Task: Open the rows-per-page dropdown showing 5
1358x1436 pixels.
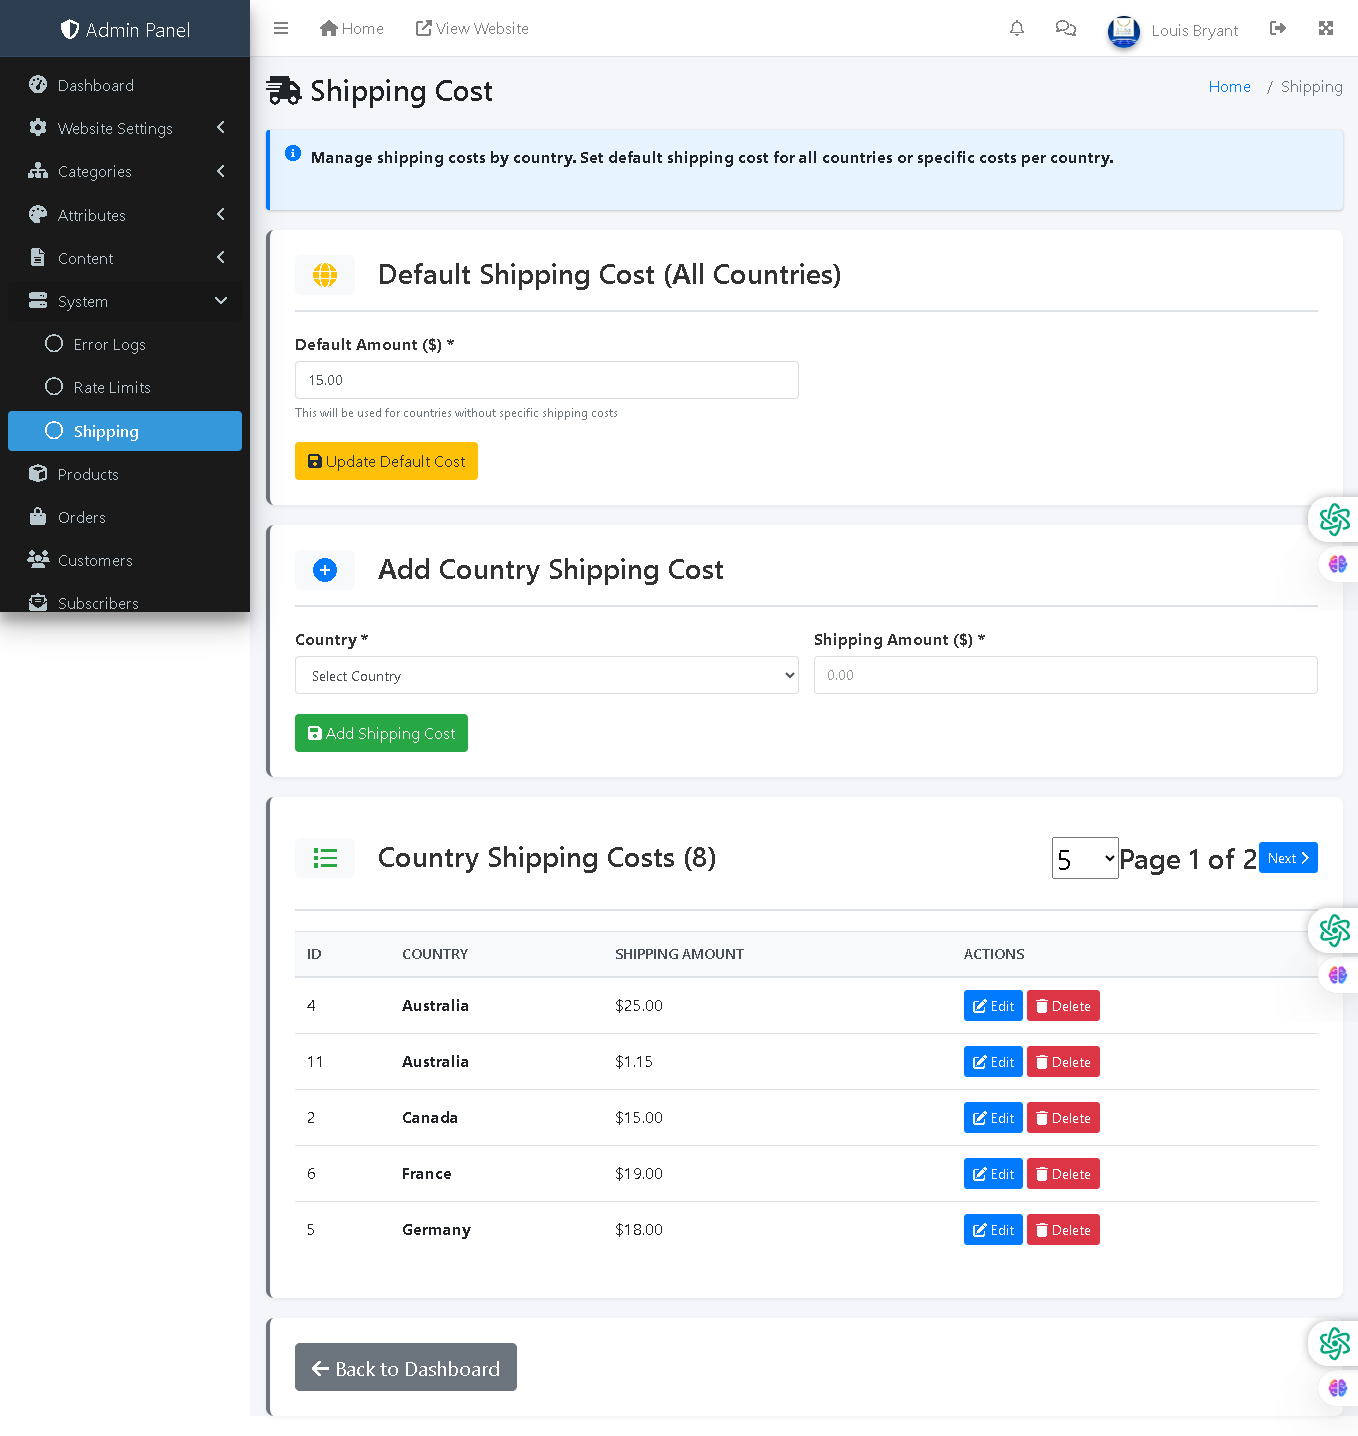Action: 1085,859
